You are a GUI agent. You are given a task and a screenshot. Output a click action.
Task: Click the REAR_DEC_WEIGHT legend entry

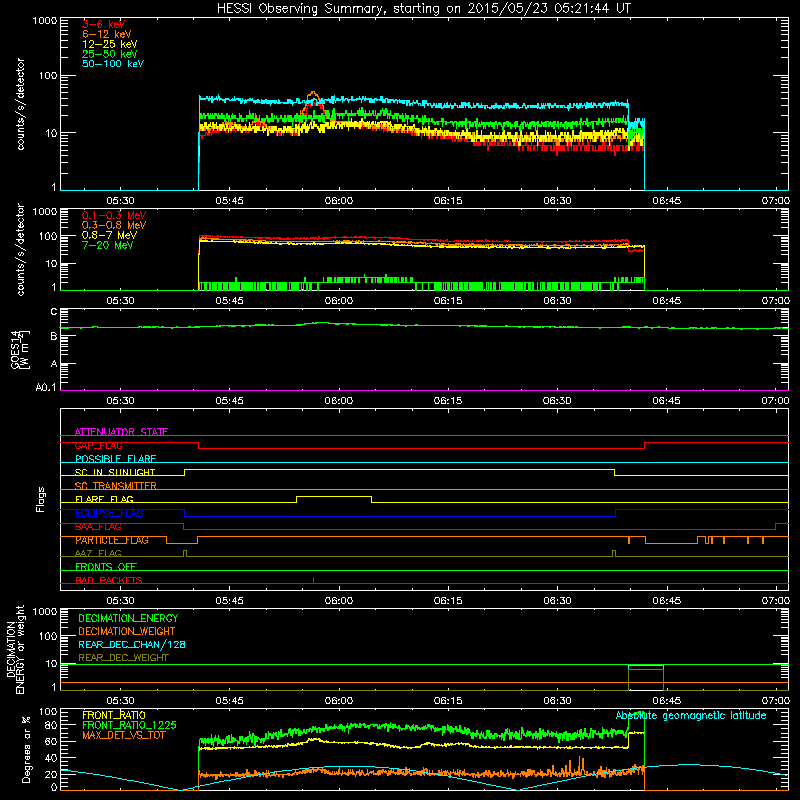(123, 658)
